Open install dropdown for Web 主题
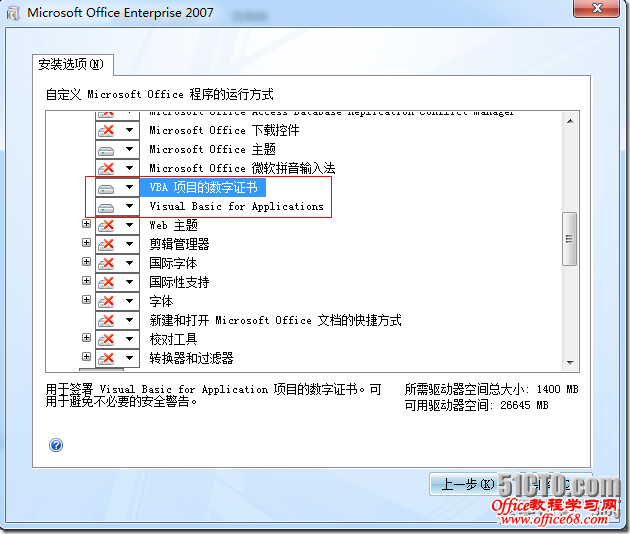 tap(129, 225)
